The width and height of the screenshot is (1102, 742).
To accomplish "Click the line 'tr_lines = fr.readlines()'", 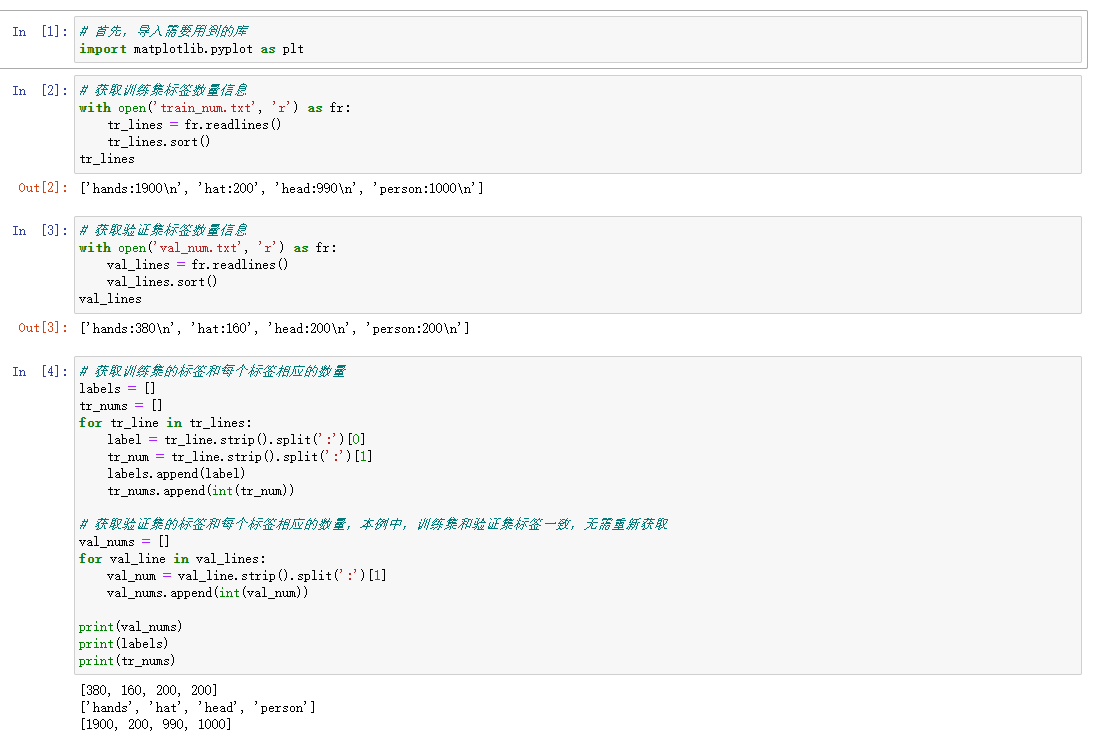I will click(194, 124).
